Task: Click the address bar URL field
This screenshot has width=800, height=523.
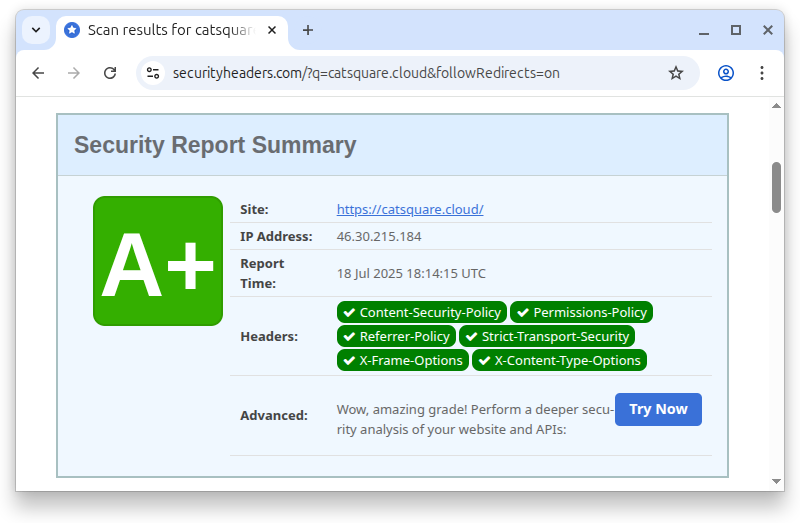Action: (400, 73)
